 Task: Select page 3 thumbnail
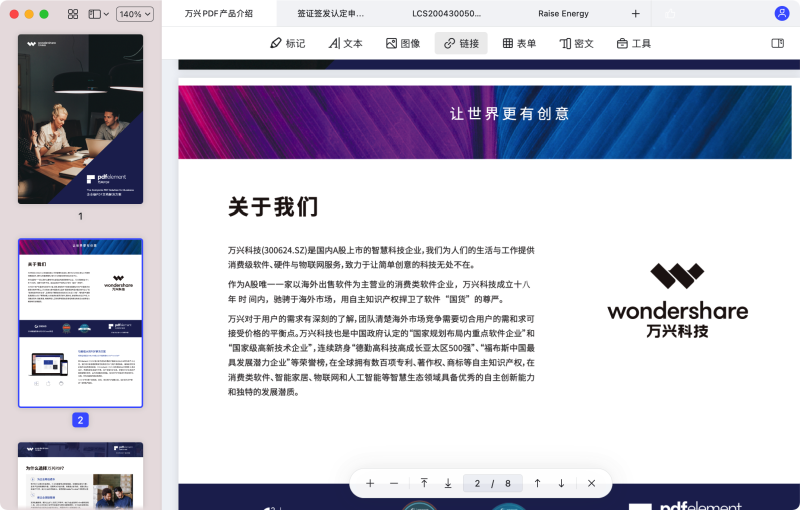81,475
